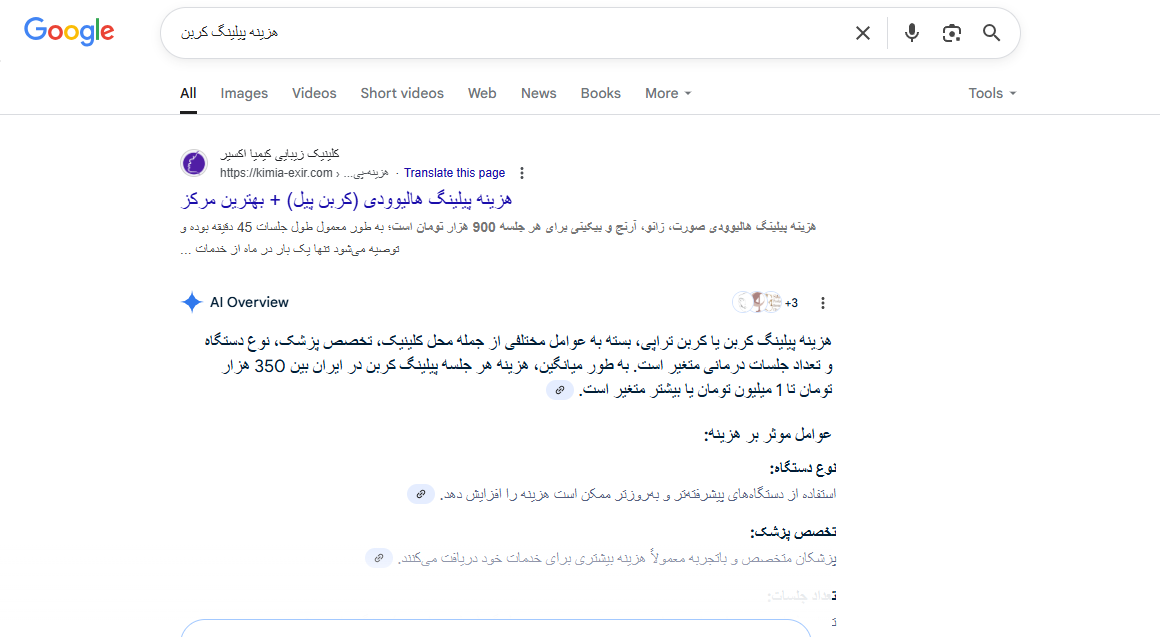Open search by image camera icon
This screenshot has height=637, width=1160.
pos(951,33)
